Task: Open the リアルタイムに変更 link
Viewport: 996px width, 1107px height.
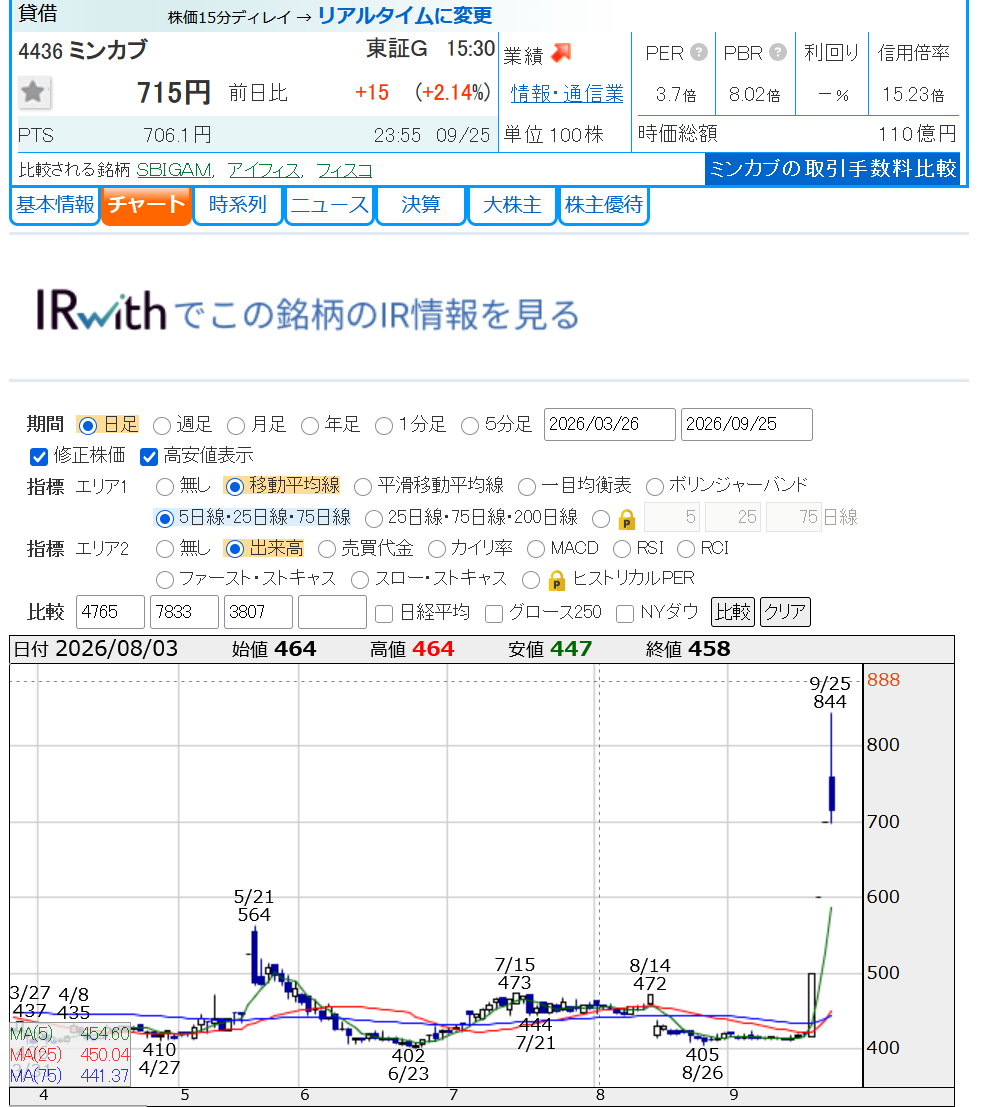Action: 405,16
